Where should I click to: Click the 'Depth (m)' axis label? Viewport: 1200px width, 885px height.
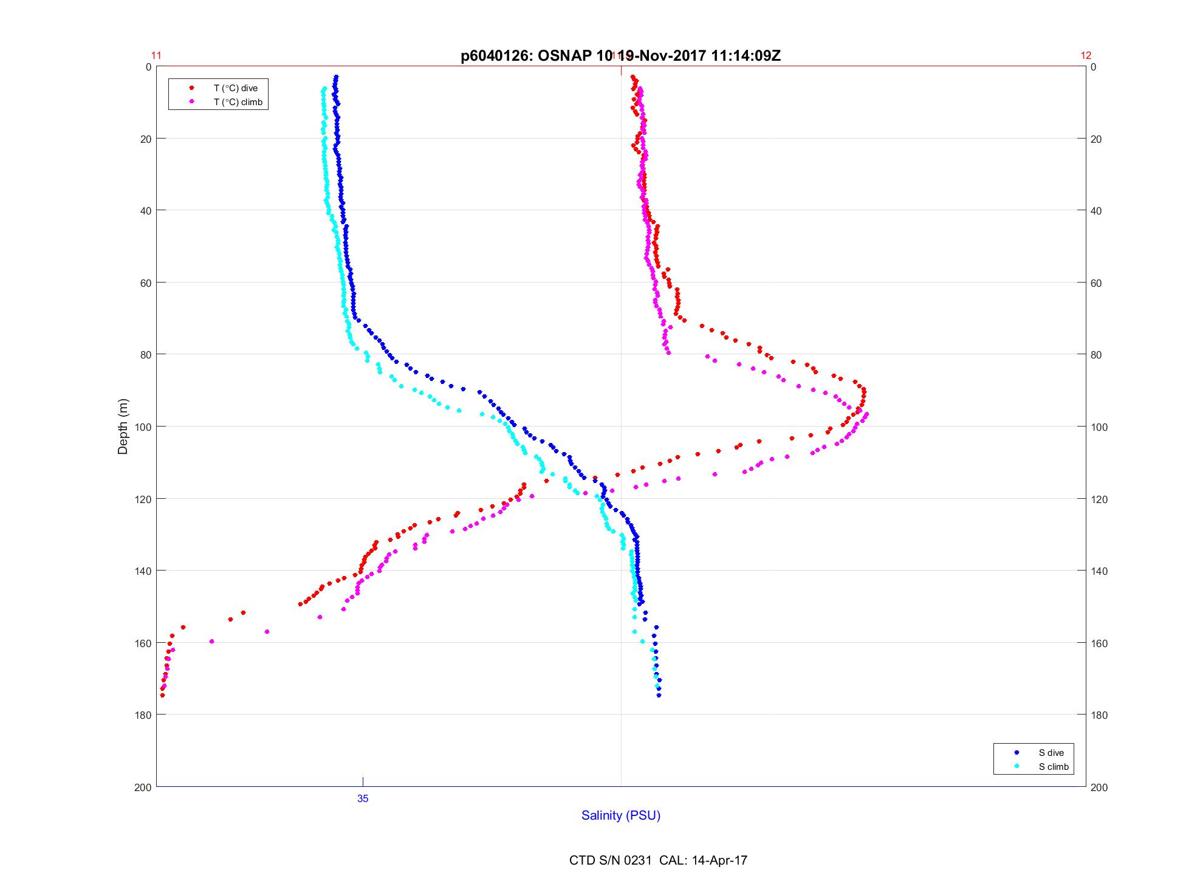coord(124,427)
